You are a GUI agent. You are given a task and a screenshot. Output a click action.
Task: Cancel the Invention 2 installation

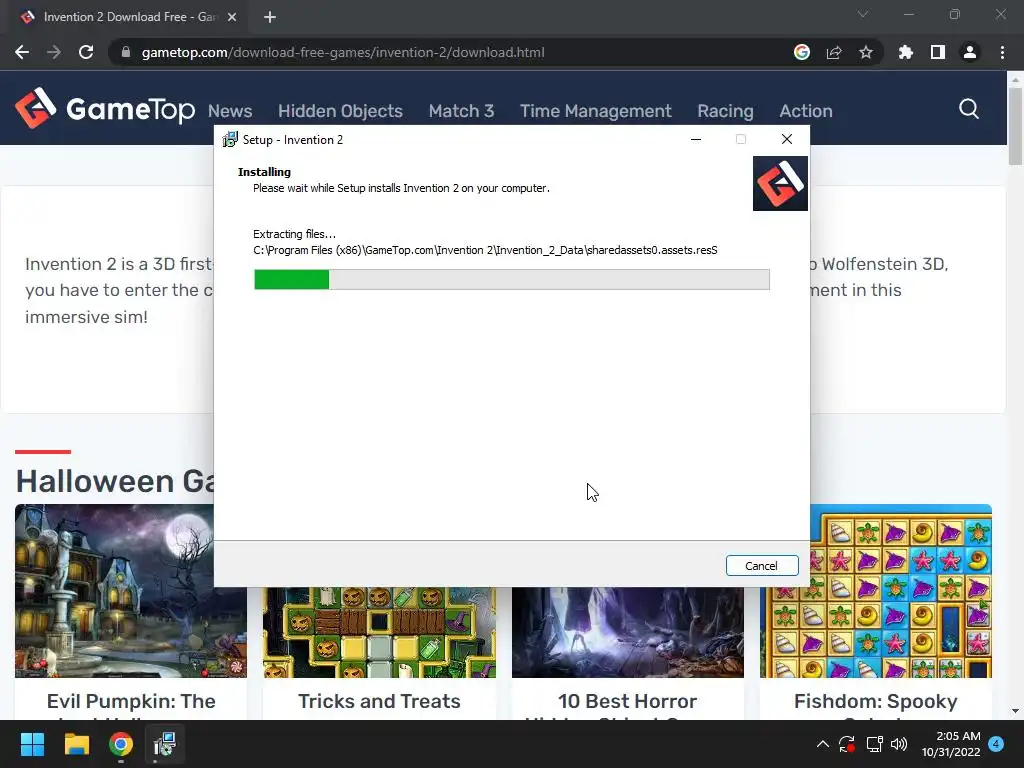pos(761,566)
